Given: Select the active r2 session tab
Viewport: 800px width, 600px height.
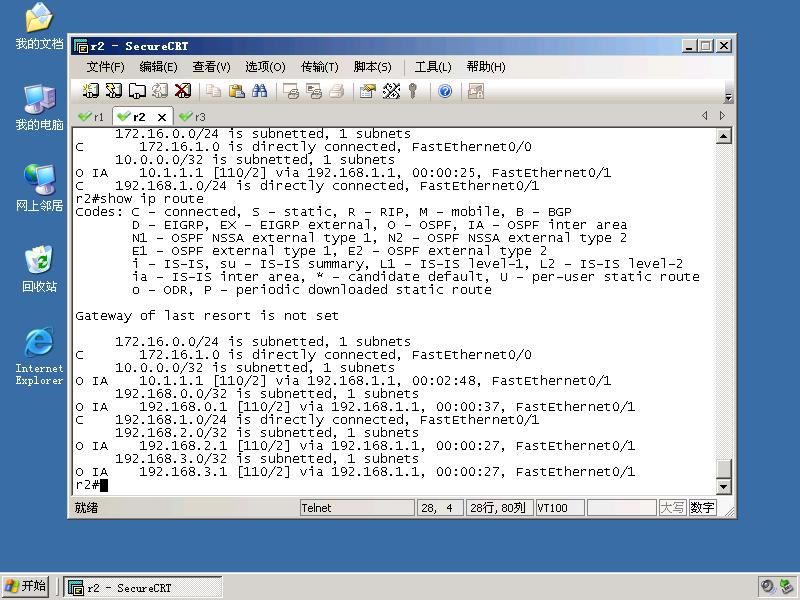Looking at the screenshot, I should click(138, 117).
